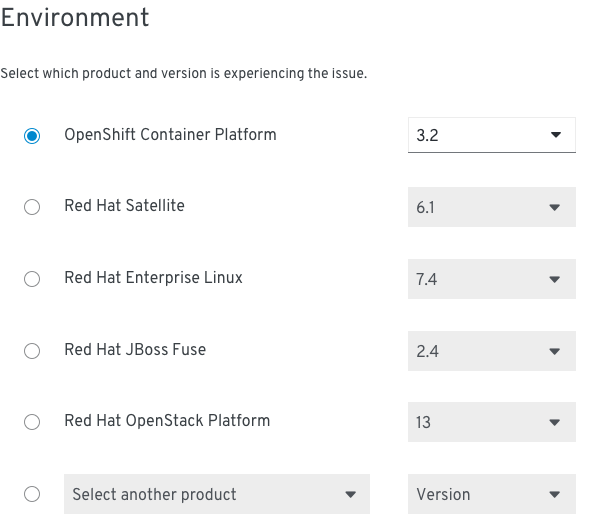This screenshot has width=600, height=529.
Task: Open the Satellite version 6.1 dropdown
Action: [x=492, y=207]
